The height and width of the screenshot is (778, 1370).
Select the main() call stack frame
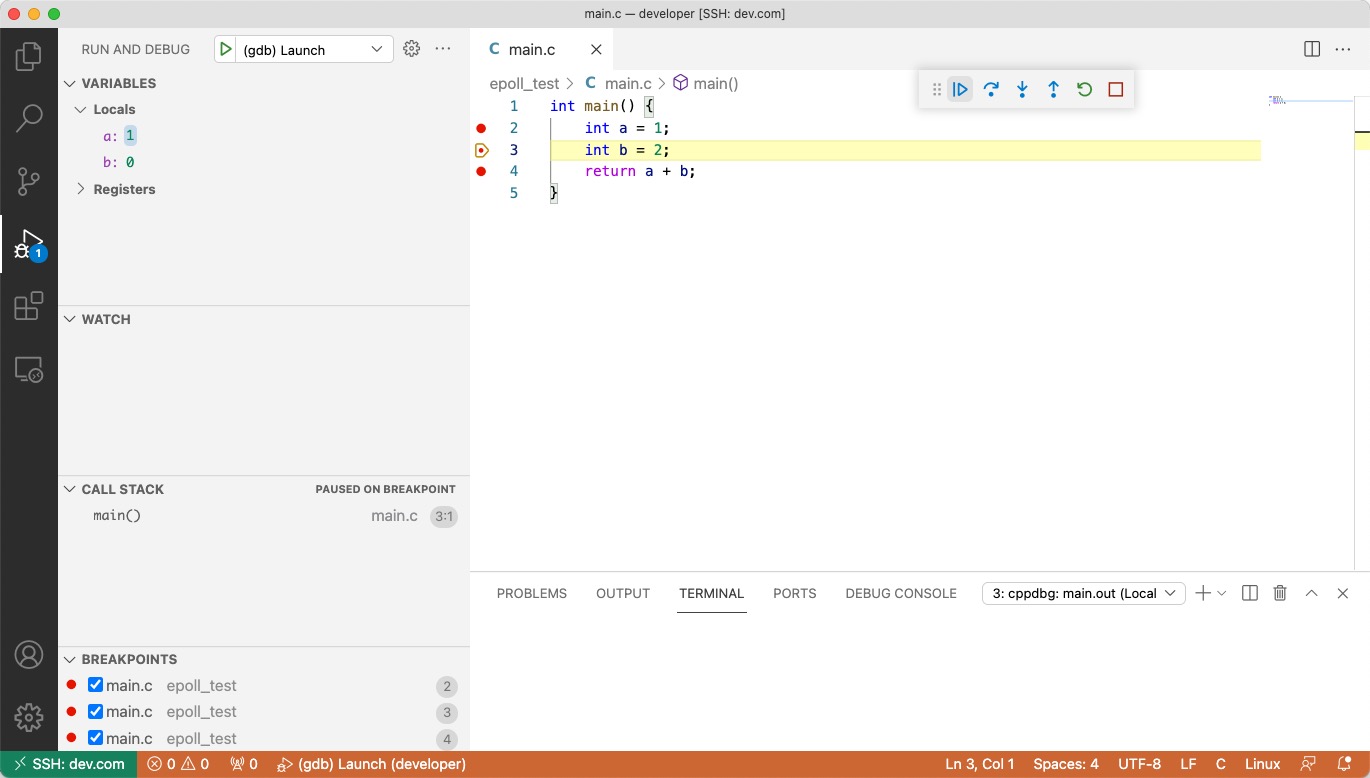point(117,516)
